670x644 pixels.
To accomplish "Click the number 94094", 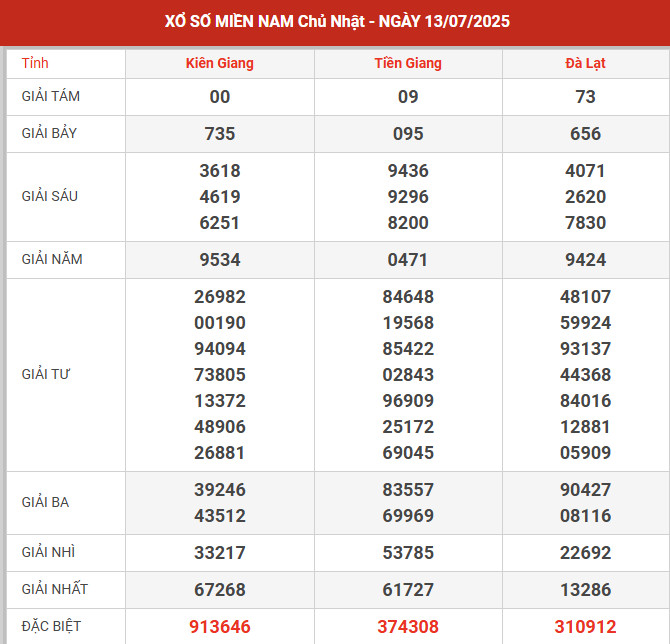I will [220, 349].
